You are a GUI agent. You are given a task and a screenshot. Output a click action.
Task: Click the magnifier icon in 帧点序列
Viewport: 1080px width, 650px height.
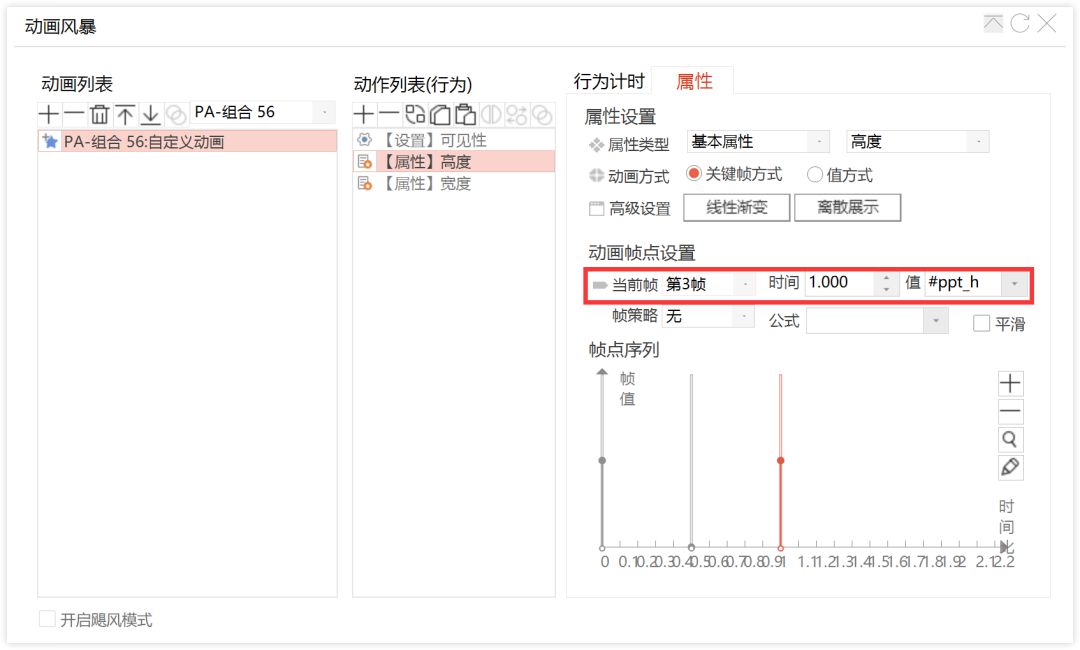coord(1010,439)
